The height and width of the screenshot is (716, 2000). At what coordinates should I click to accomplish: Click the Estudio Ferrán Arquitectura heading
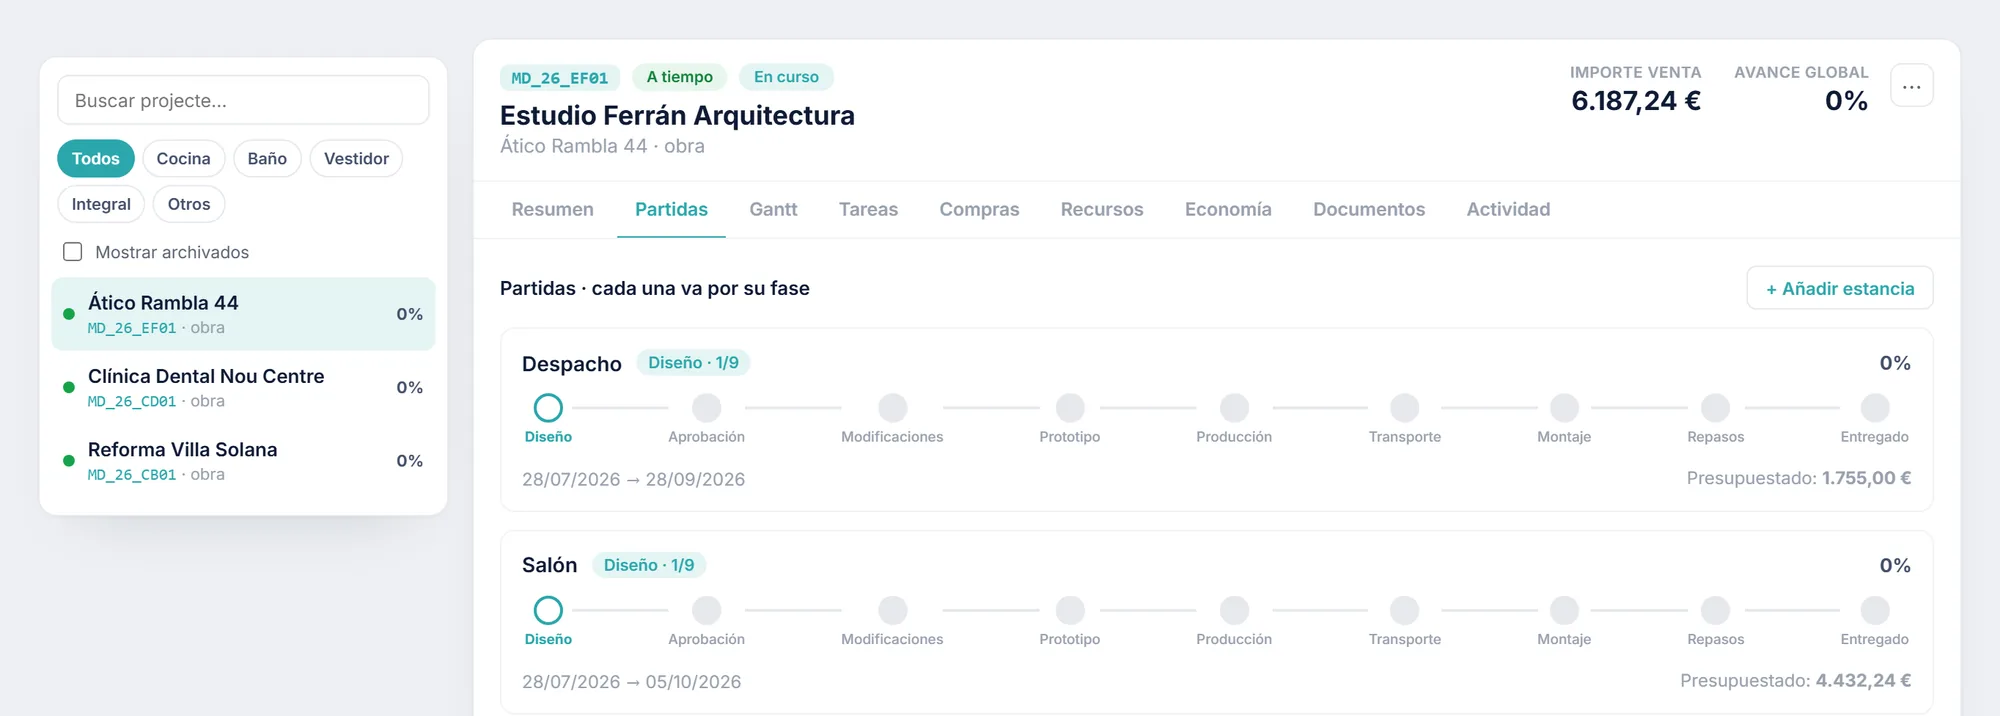[x=677, y=115]
